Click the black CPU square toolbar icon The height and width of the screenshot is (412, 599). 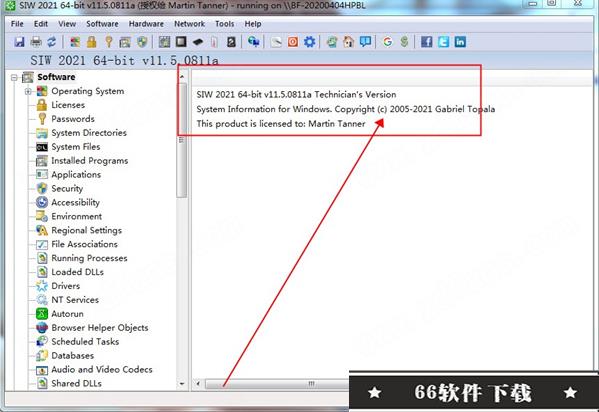[x=181, y=42]
